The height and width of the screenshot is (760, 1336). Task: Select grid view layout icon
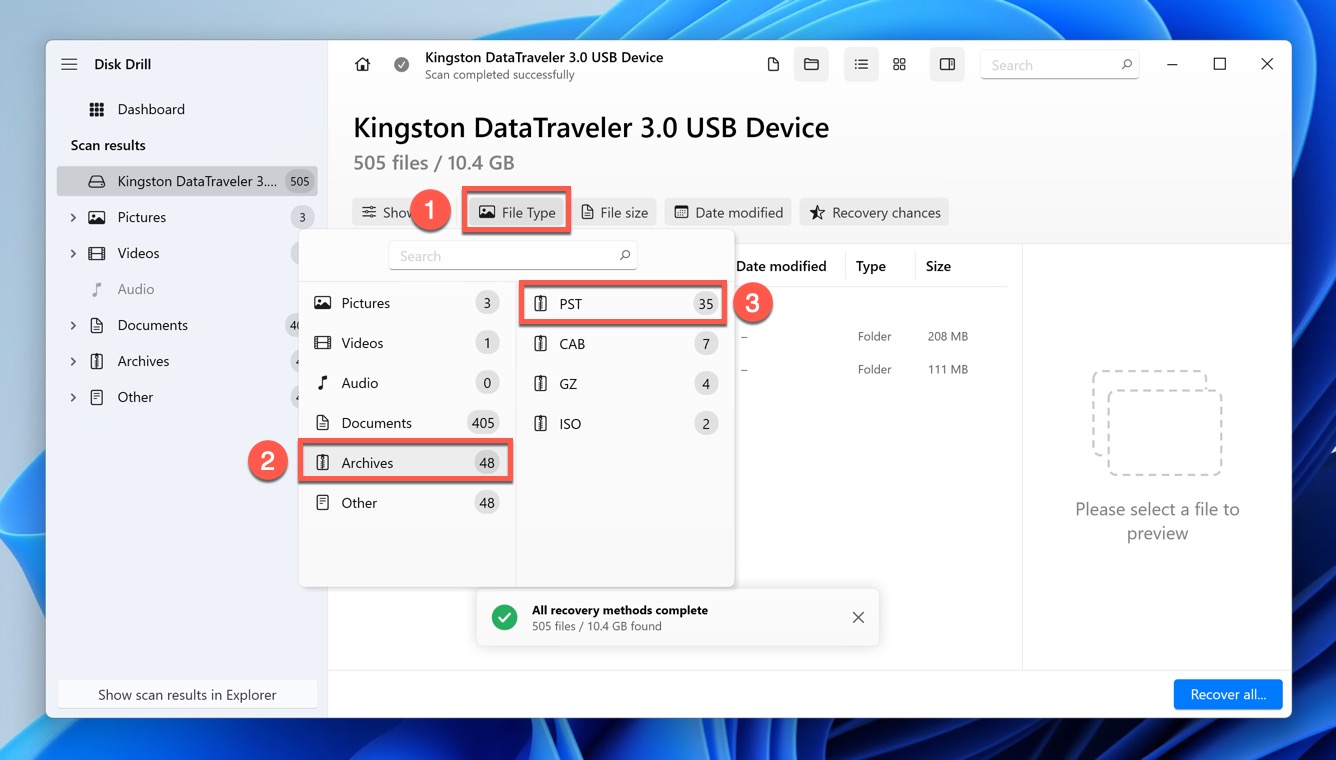(x=899, y=64)
